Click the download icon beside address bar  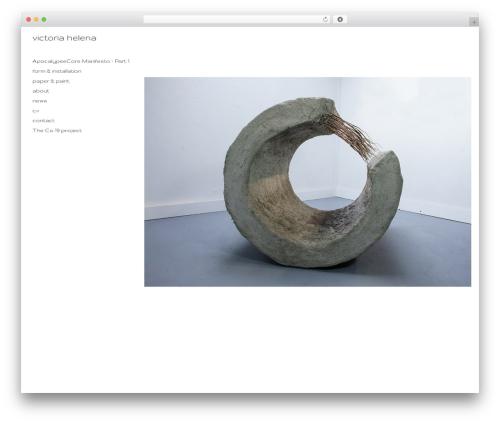[x=340, y=20]
